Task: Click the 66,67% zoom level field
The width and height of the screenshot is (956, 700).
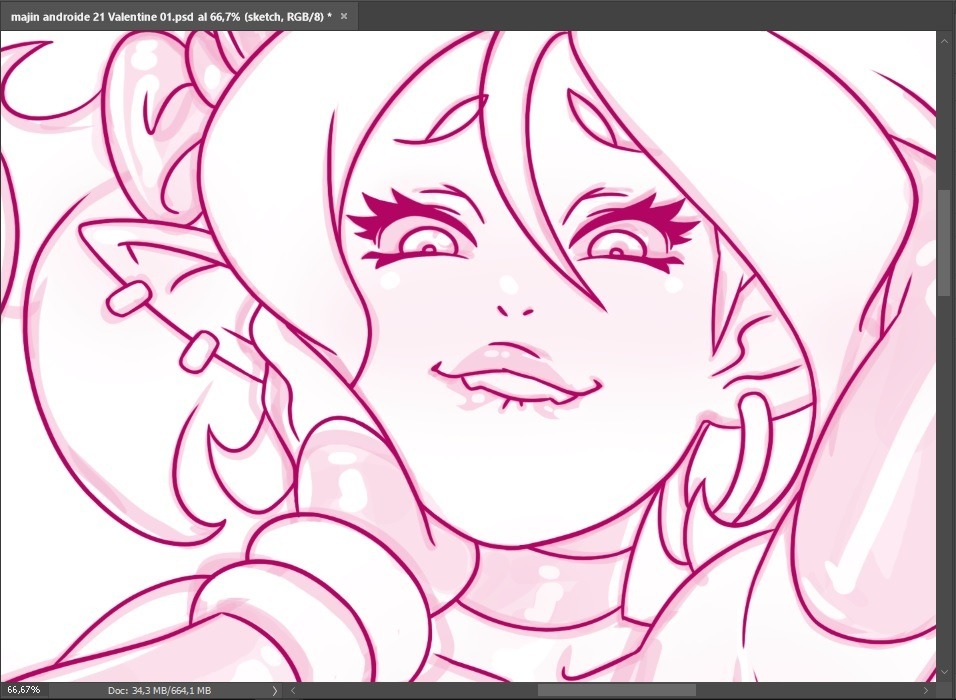Action: point(24,690)
